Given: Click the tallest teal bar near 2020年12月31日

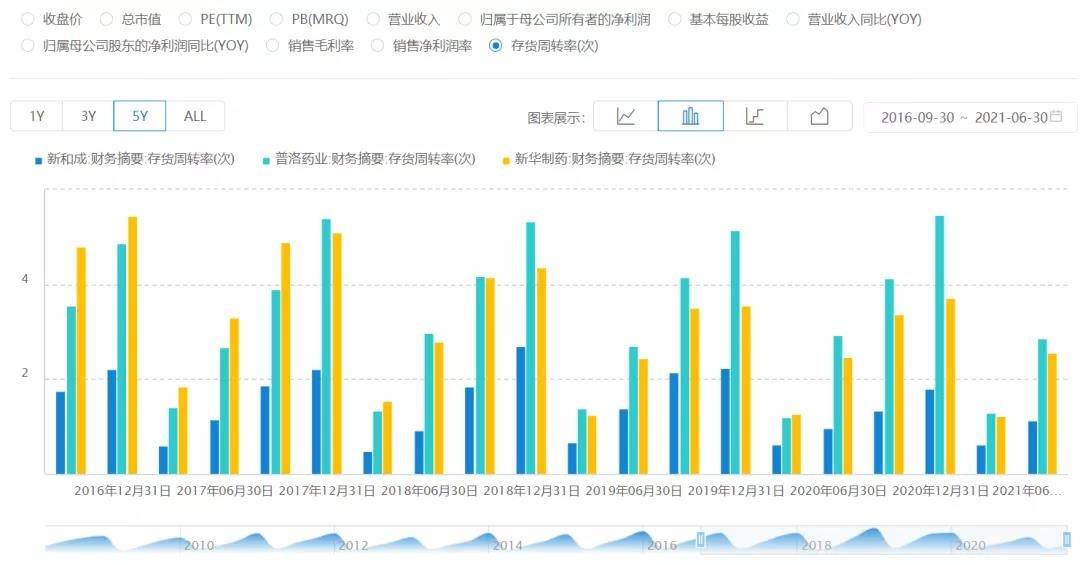Looking at the screenshot, I should coord(939,345).
